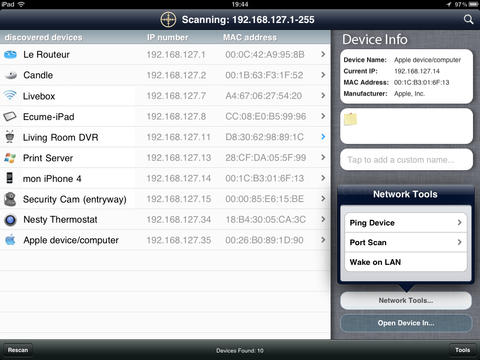This screenshot has width=480, height=360.
Task: Tap IP address 192.168.127.2
Action: coord(176,75)
